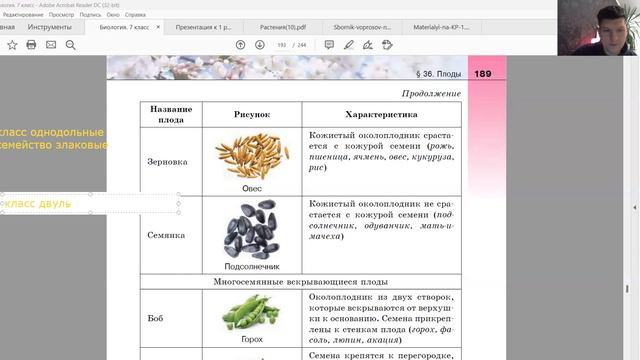Open the Справка menu
The height and width of the screenshot is (360, 640).
[x=135, y=15]
